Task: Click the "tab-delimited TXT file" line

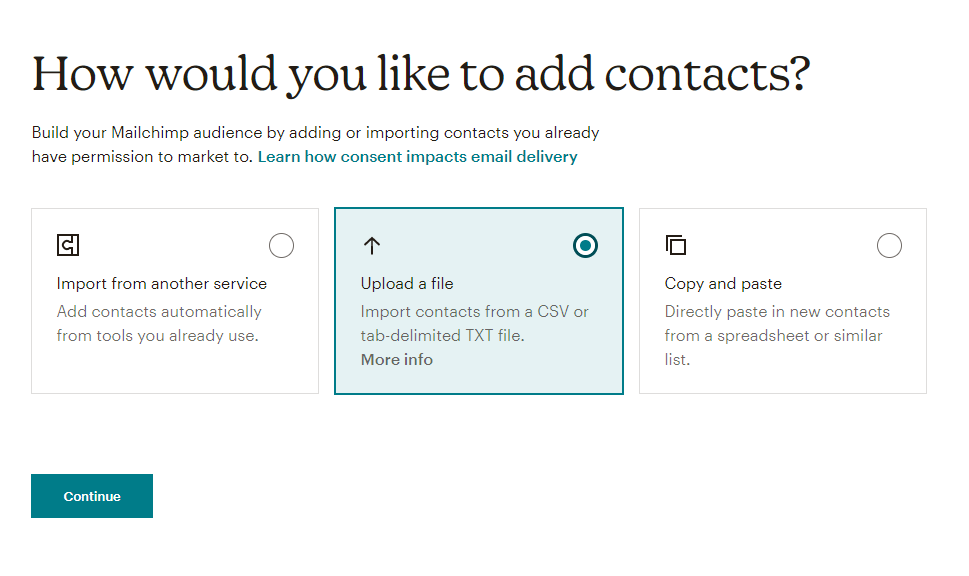Action: pyautogui.click(x=442, y=336)
